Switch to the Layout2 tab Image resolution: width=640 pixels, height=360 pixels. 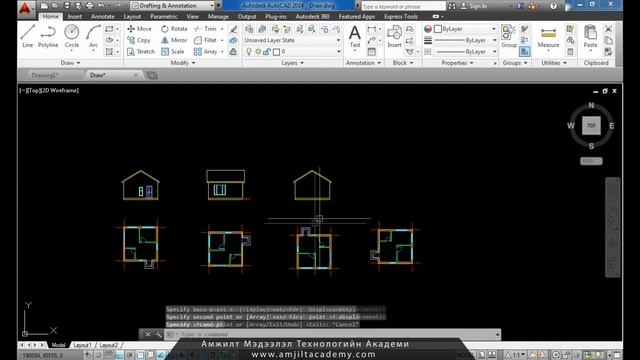108,345
